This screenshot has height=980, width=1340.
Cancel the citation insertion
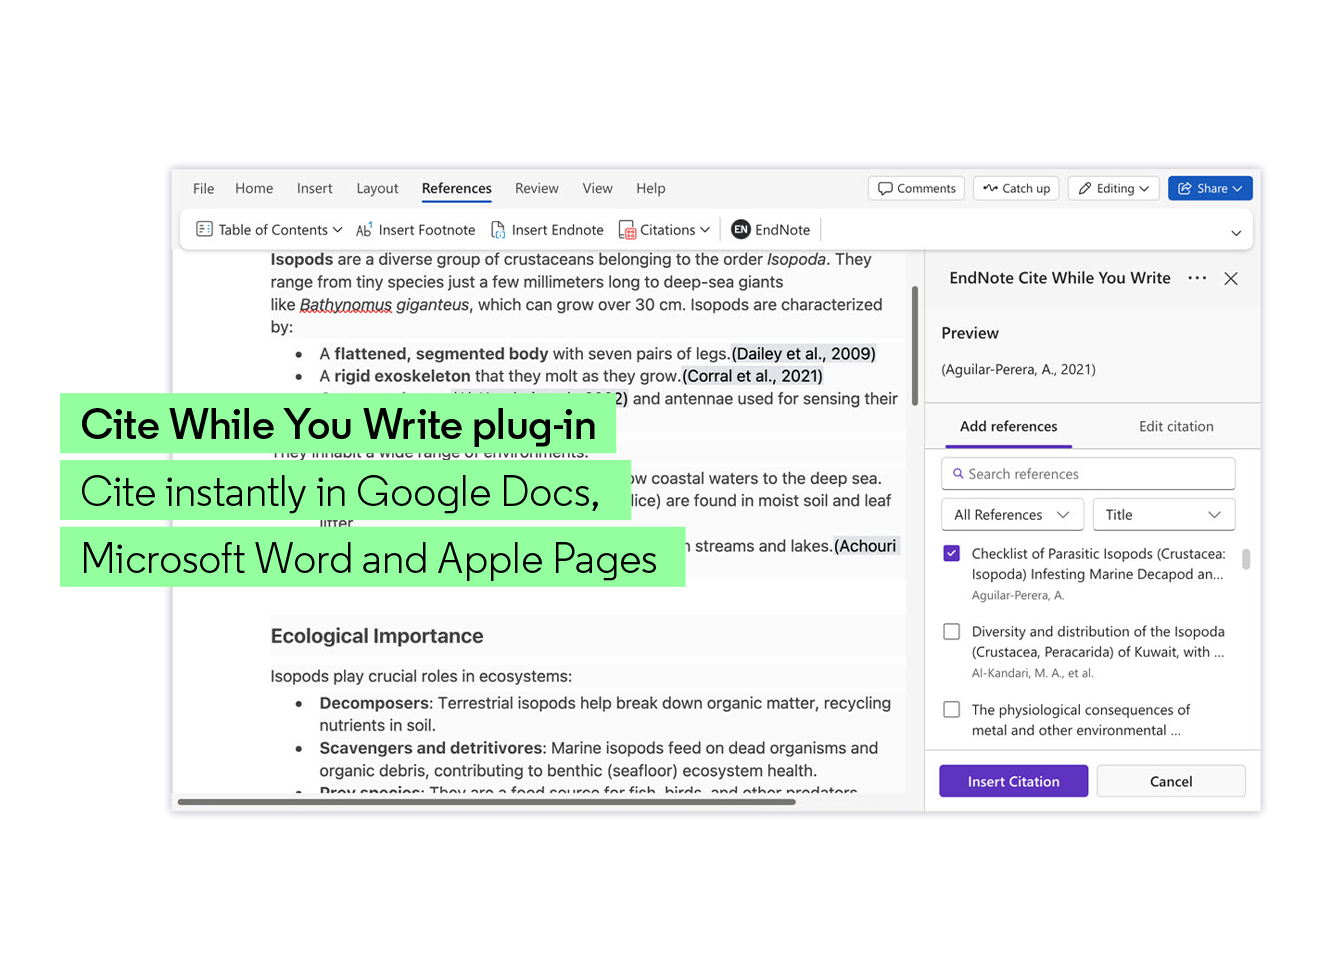[x=1171, y=781]
